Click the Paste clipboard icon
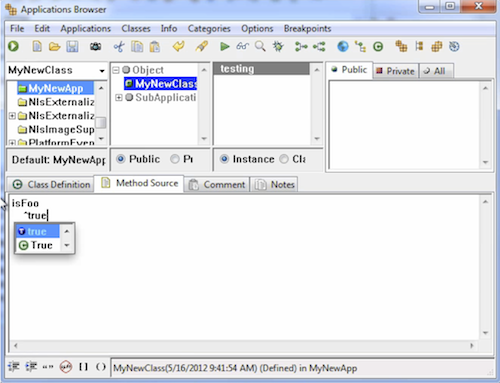 [x=154, y=46]
